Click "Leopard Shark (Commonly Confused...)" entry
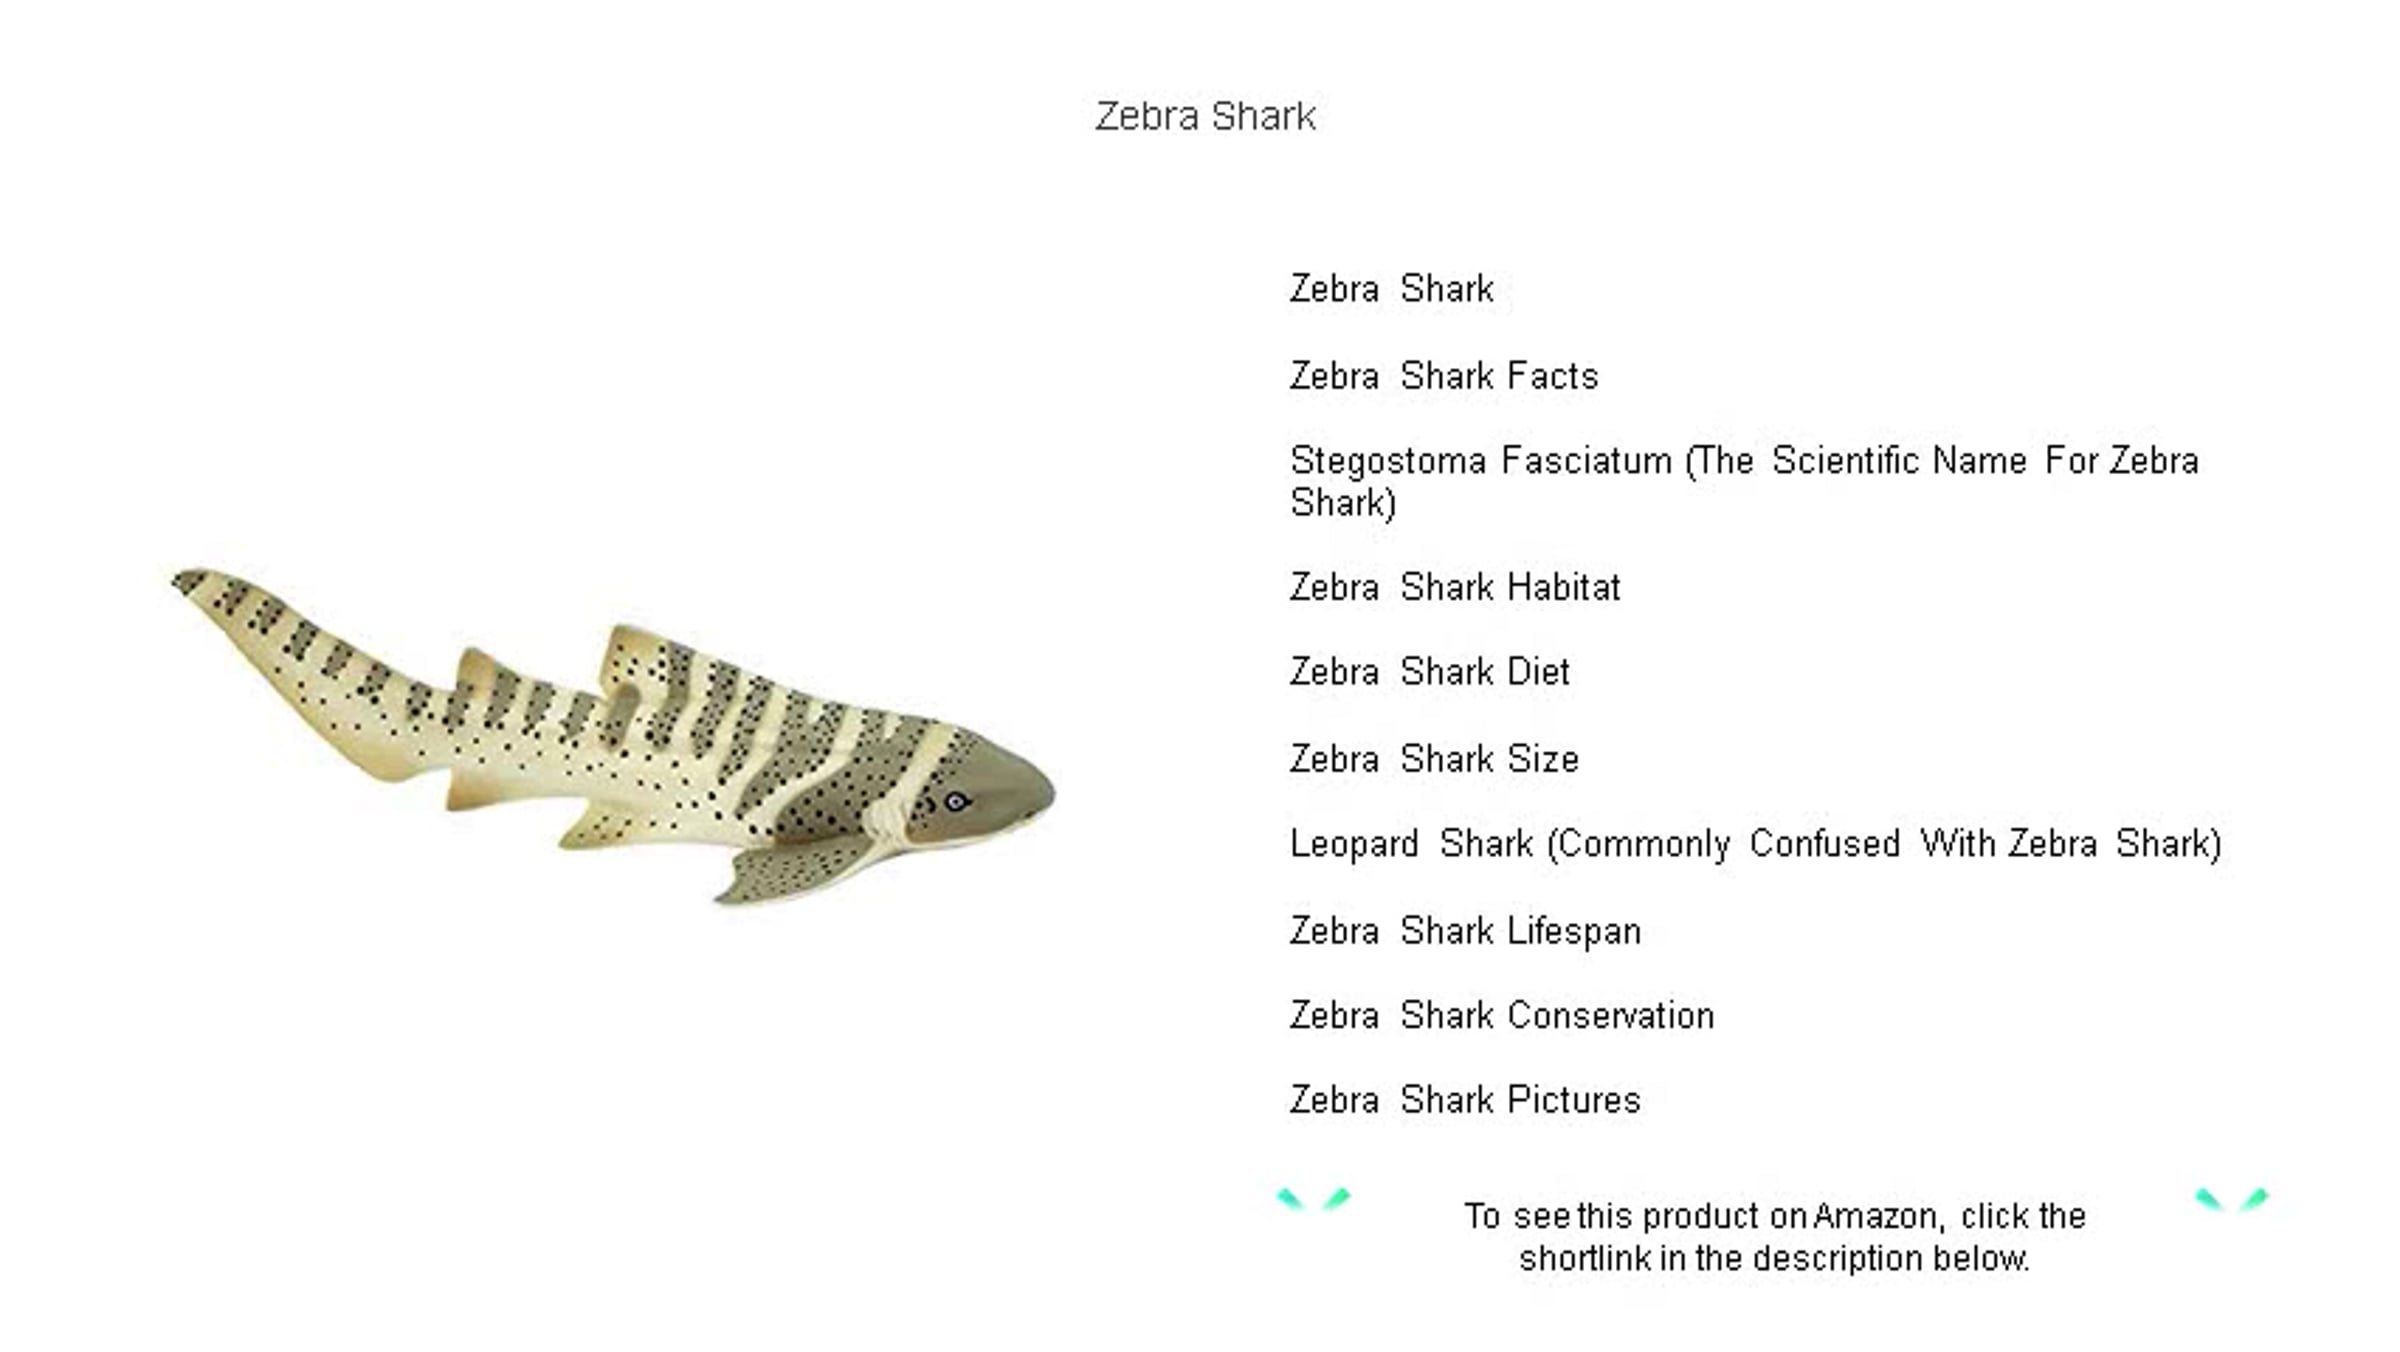 pos(1756,845)
